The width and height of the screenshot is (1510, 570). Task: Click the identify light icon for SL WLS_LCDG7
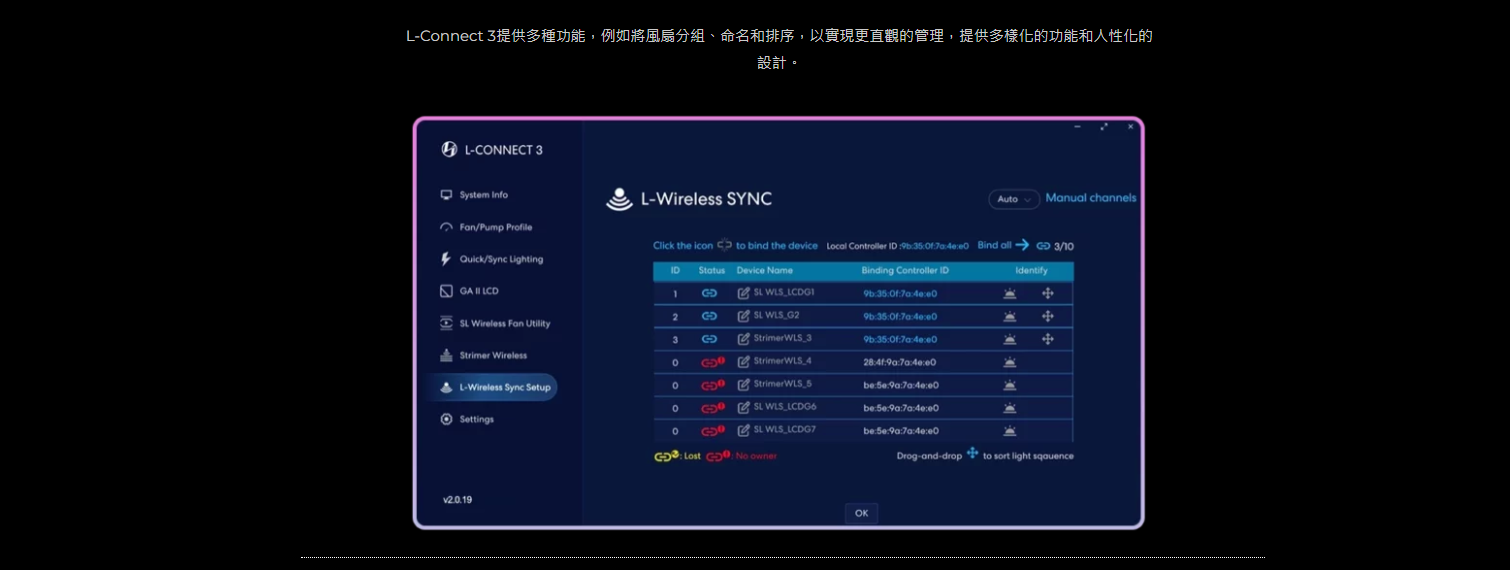coord(1010,431)
